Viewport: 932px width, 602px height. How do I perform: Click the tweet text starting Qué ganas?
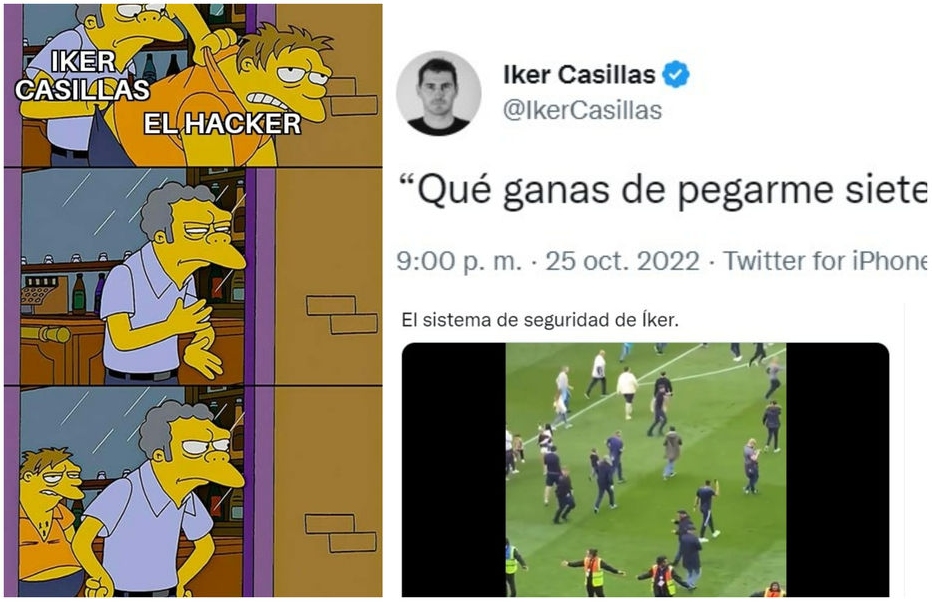[x=663, y=191]
